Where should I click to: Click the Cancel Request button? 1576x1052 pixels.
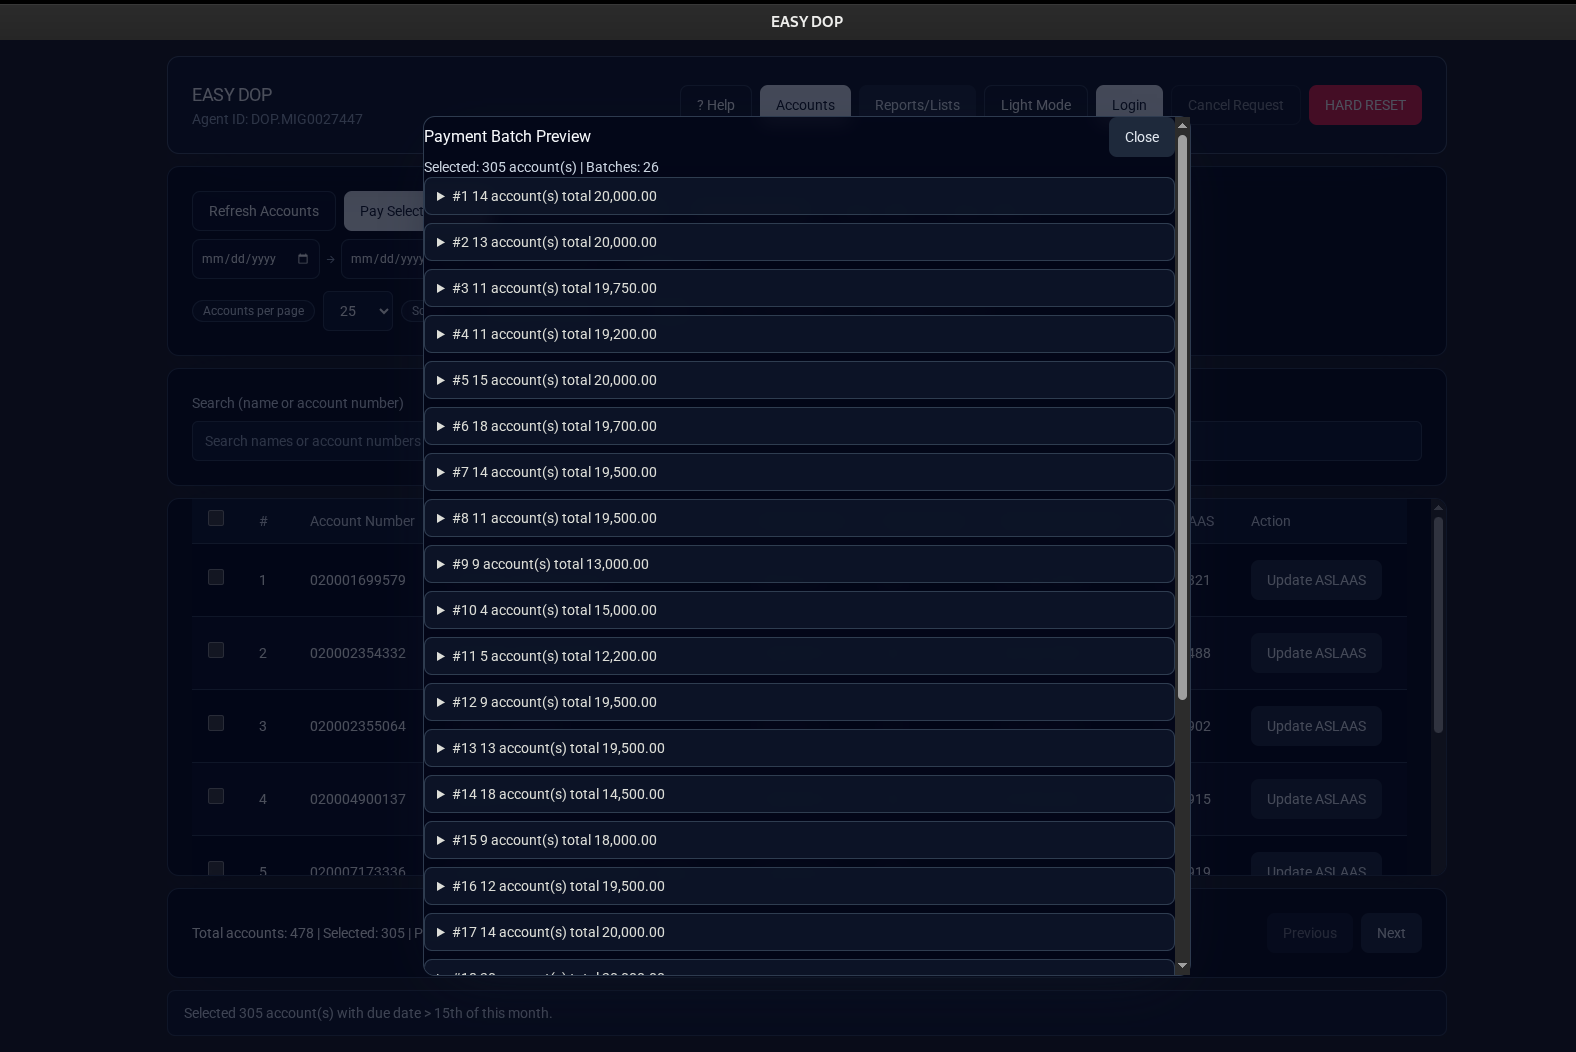pyautogui.click(x=1235, y=105)
